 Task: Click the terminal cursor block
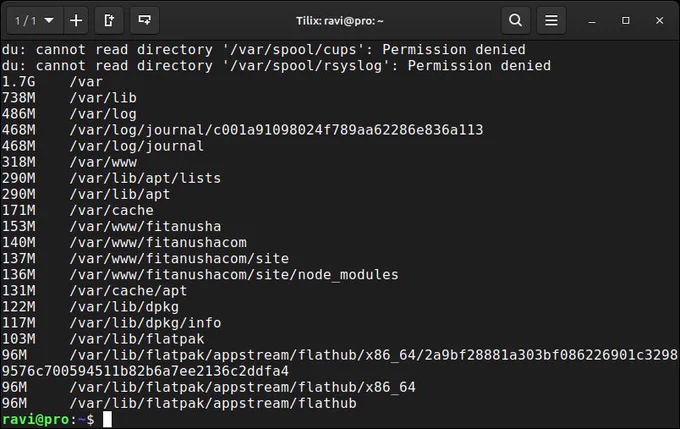(107, 419)
